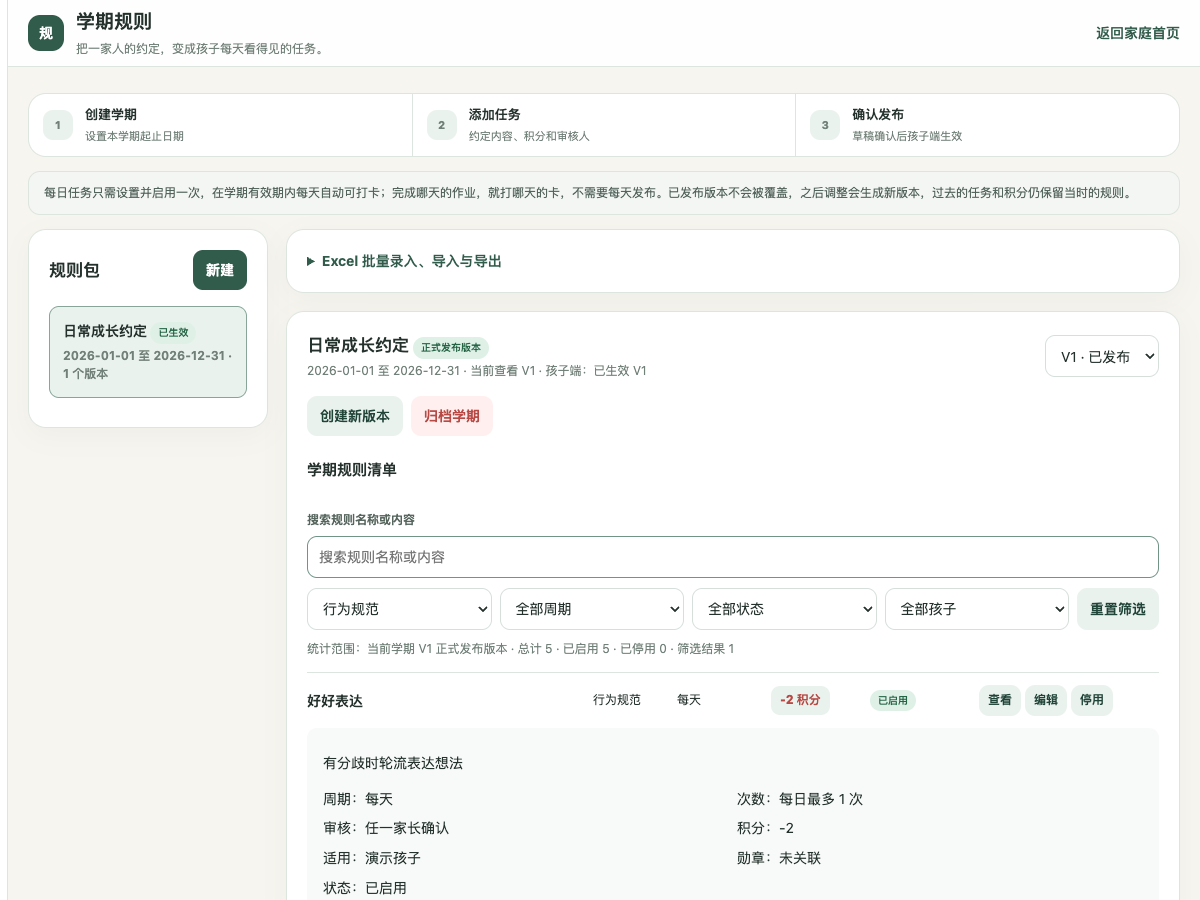Select step 2 添加任务
This screenshot has height=900, width=1200.
pos(604,125)
